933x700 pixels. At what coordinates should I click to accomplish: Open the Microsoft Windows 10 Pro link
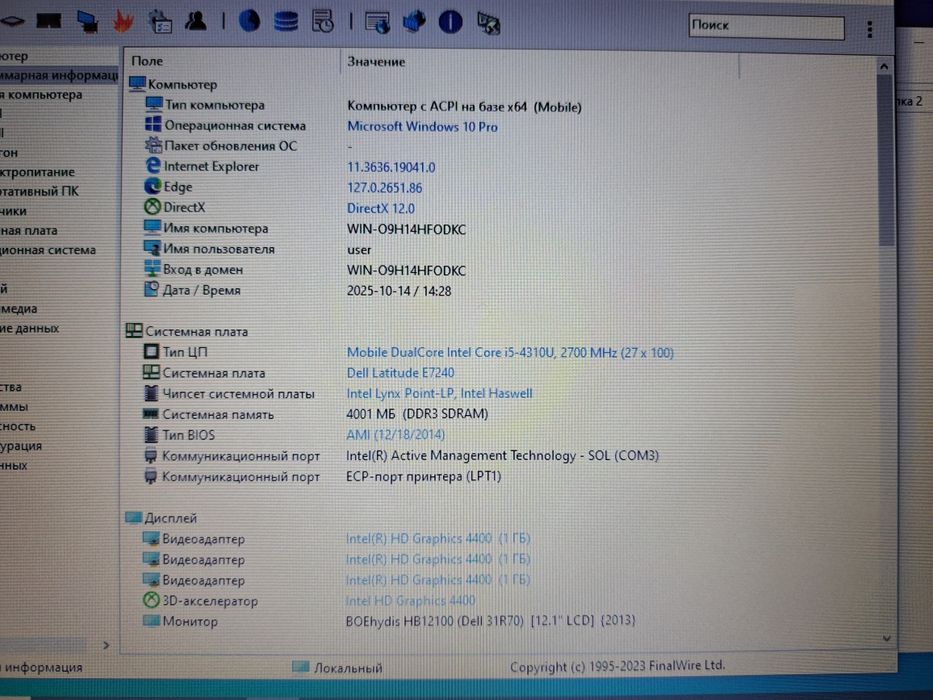coord(422,127)
